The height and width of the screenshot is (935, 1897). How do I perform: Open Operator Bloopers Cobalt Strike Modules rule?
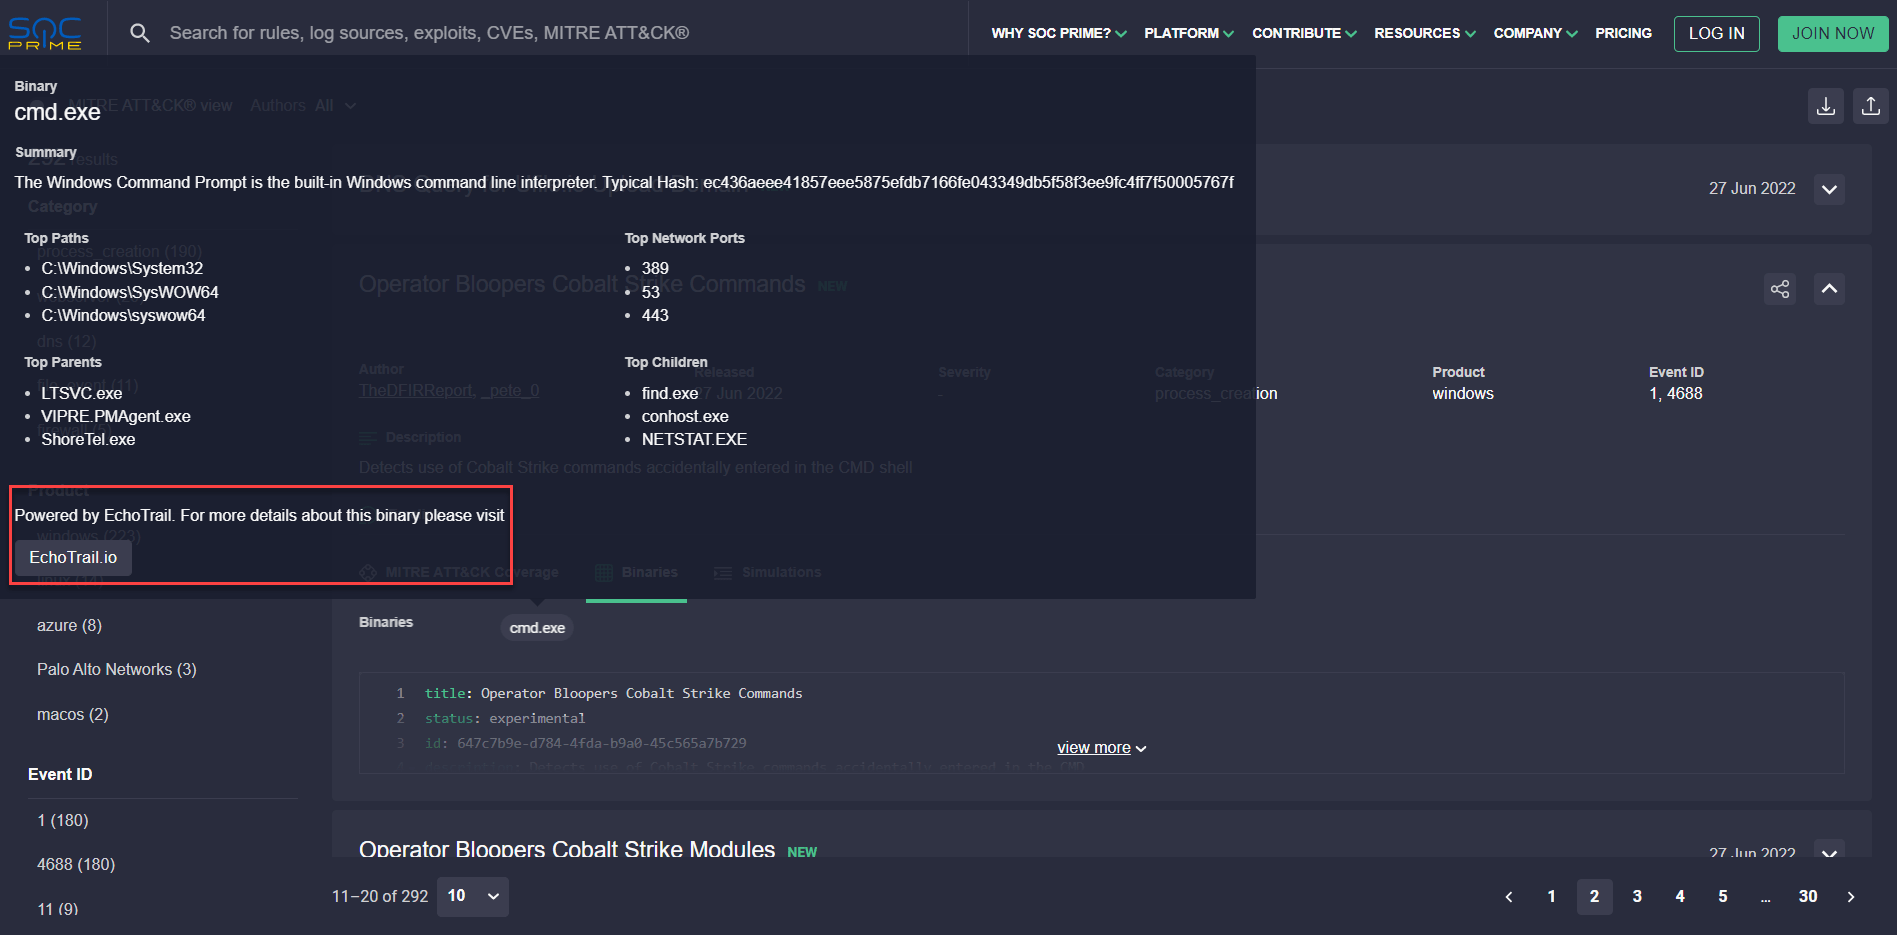coord(567,849)
